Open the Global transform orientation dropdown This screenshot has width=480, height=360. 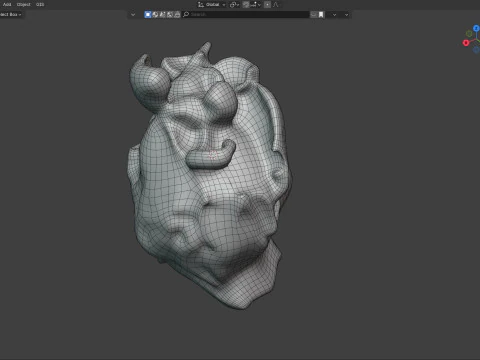click(x=212, y=5)
